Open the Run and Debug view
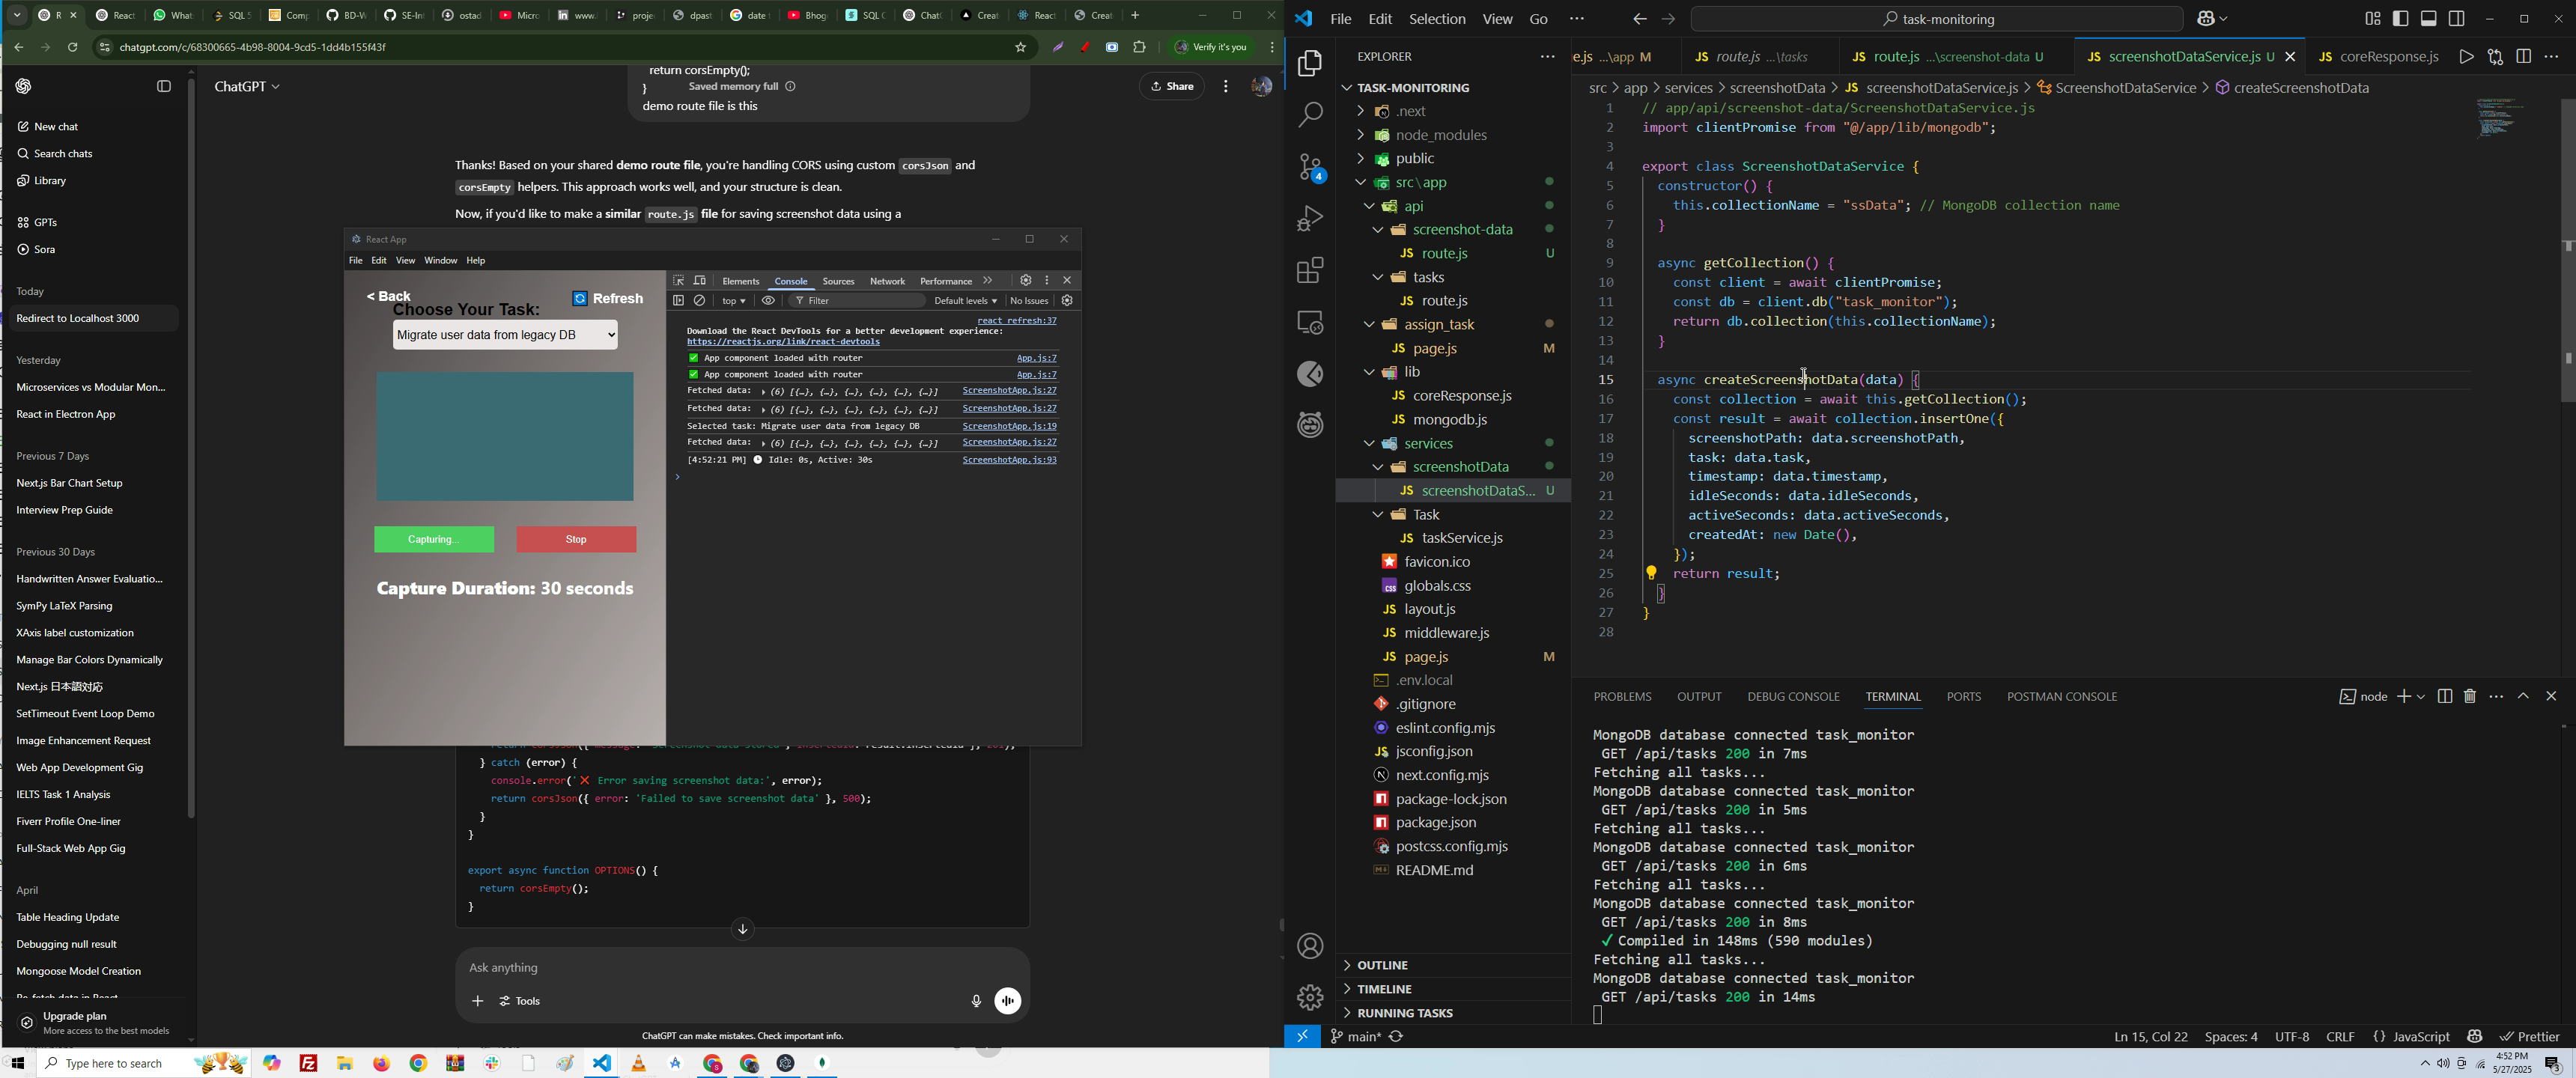The width and height of the screenshot is (2576, 1078). [1310, 218]
